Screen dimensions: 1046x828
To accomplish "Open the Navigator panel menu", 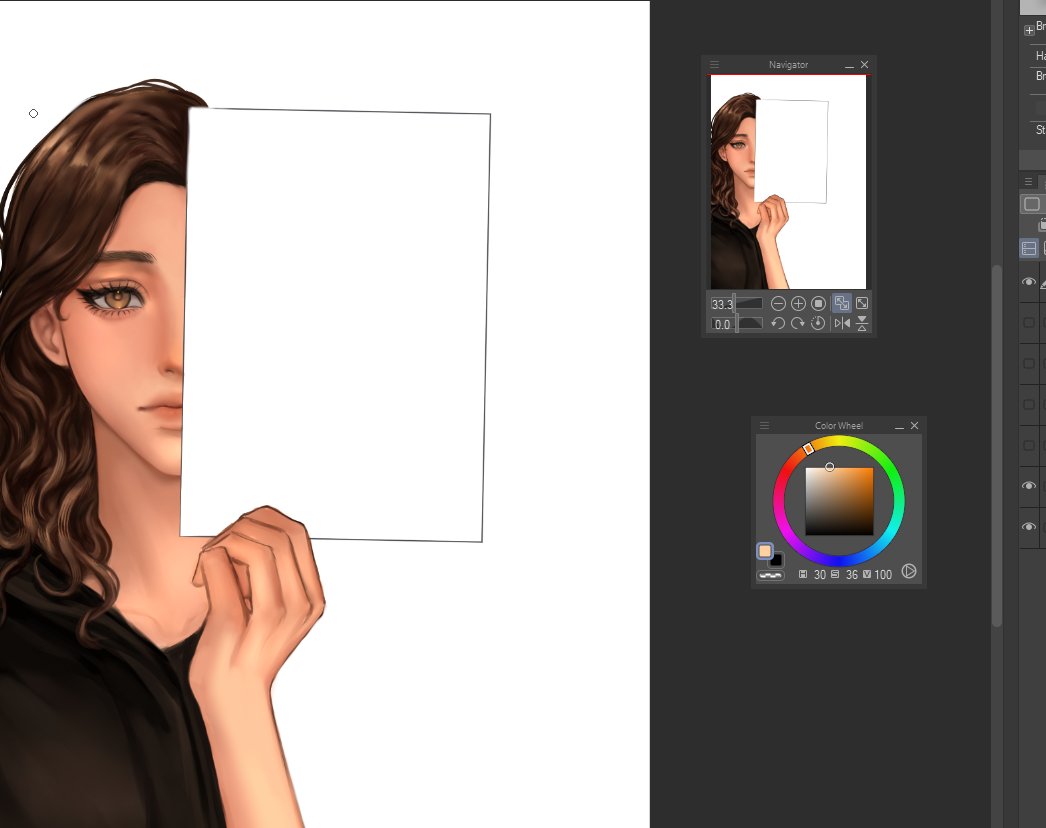I will click(714, 65).
